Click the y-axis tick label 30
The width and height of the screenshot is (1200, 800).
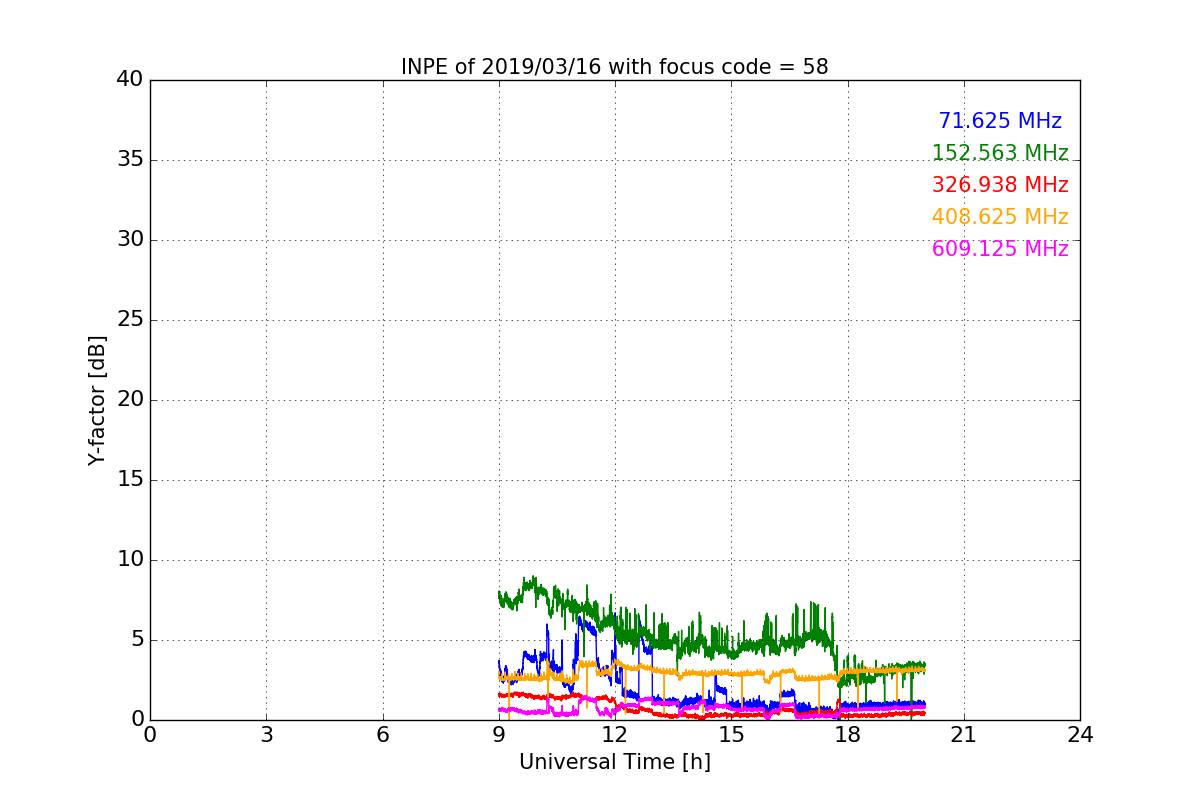coord(130,240)
